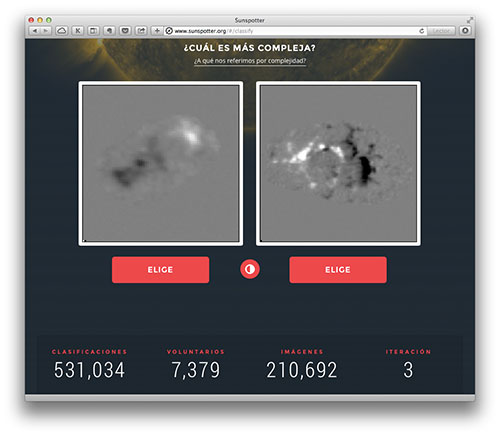The image size is (500, 436).
Task: Click the ITERACIÓN value 3
Action: point(408,370)
